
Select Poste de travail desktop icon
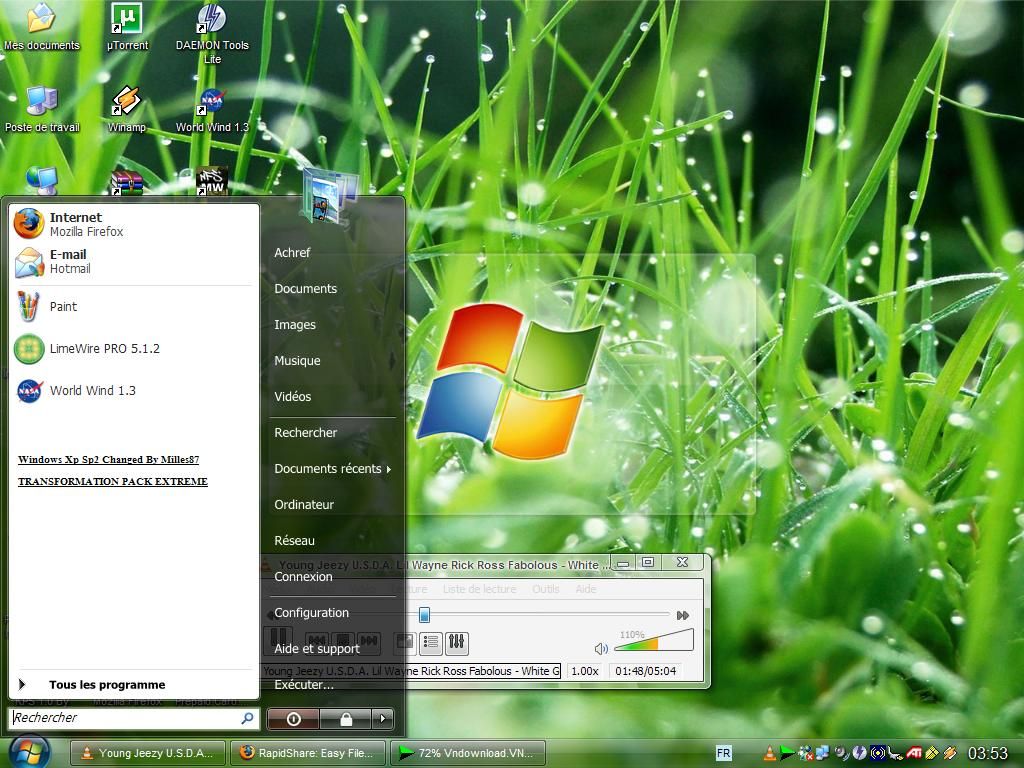point(42,110)
